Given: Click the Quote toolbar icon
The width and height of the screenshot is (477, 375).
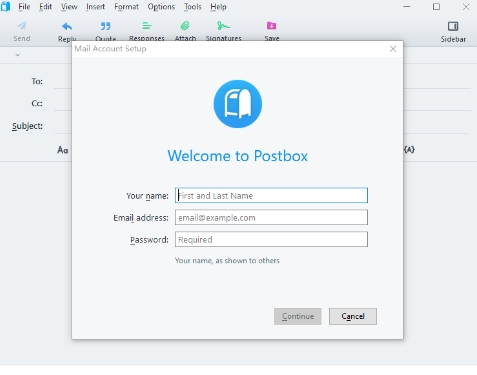Looking at the screenshot, I should point(105,26).
